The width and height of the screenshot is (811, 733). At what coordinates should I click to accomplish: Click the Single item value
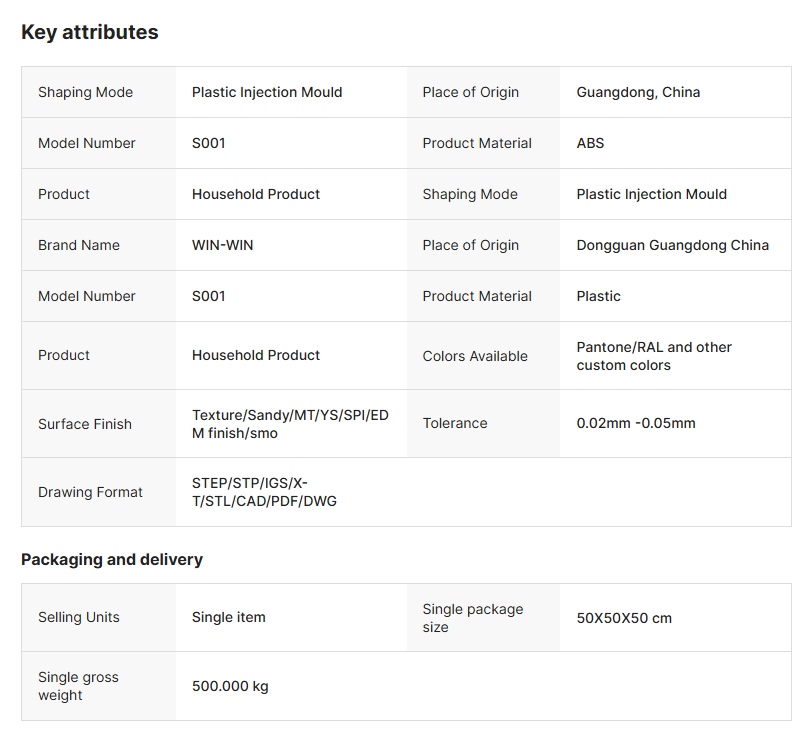(229, 617)
